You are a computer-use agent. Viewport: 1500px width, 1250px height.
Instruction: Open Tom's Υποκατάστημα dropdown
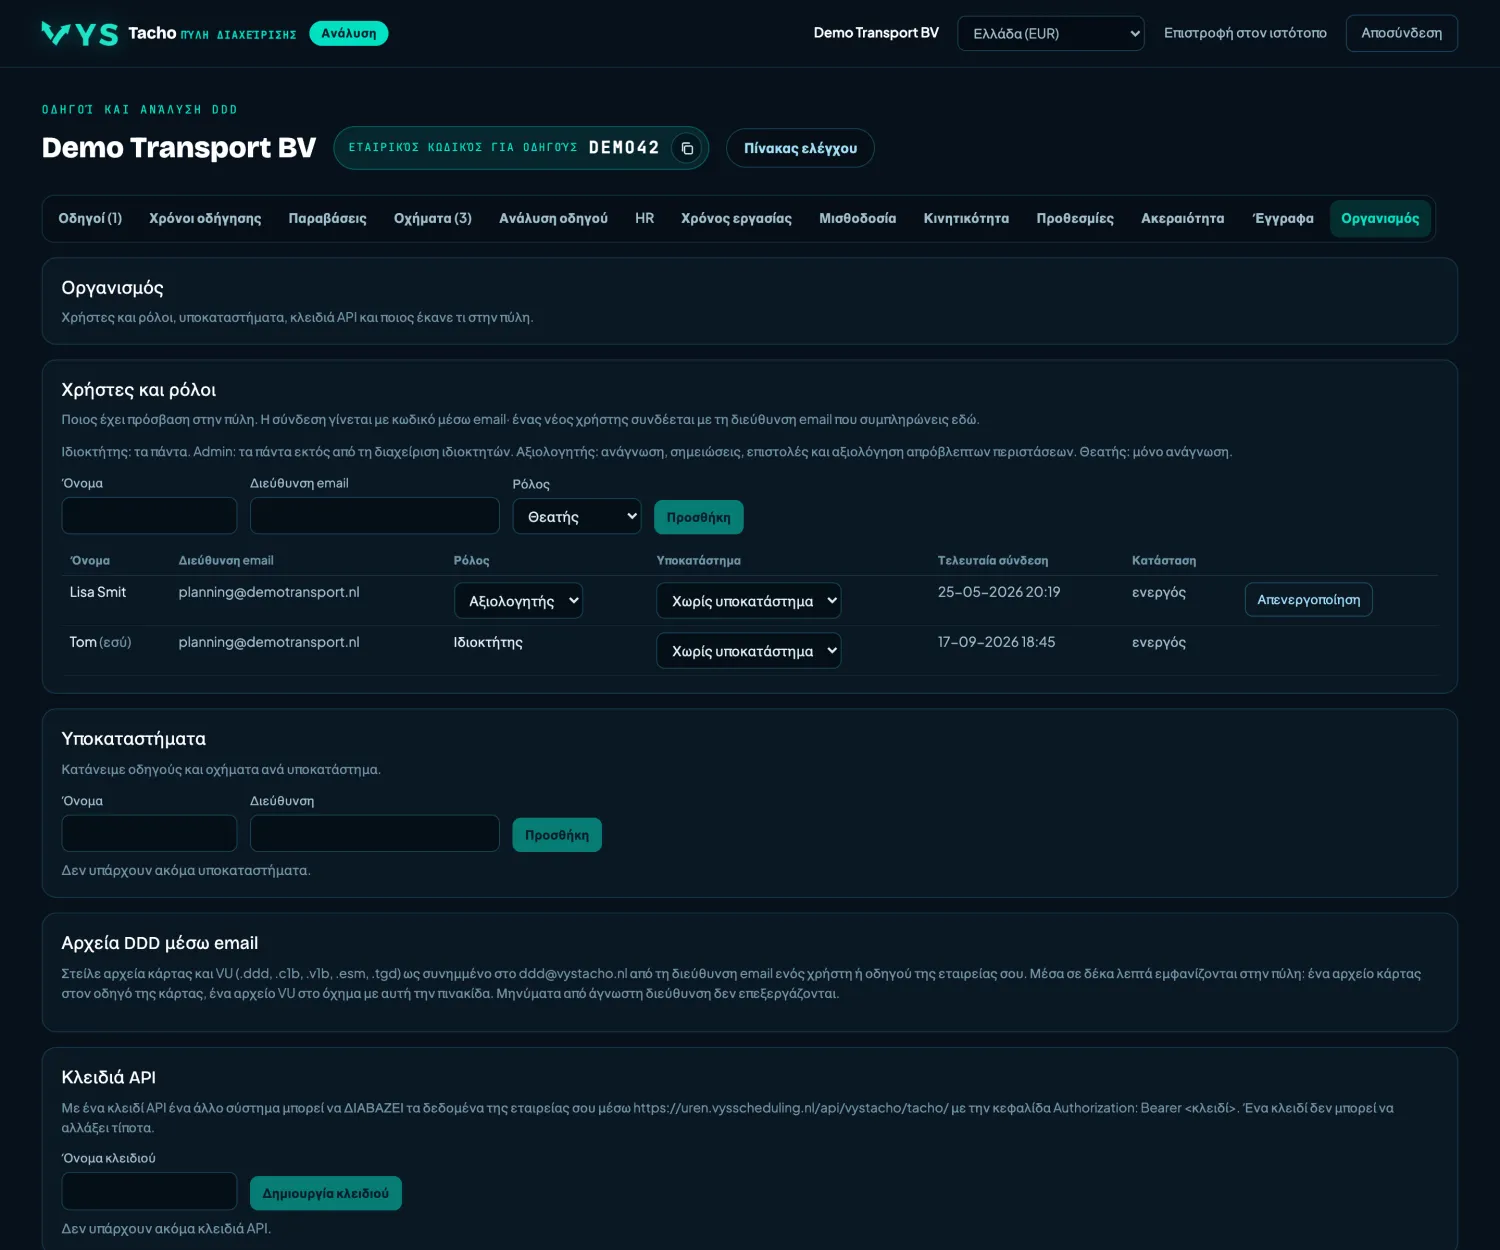click(748, 651)
